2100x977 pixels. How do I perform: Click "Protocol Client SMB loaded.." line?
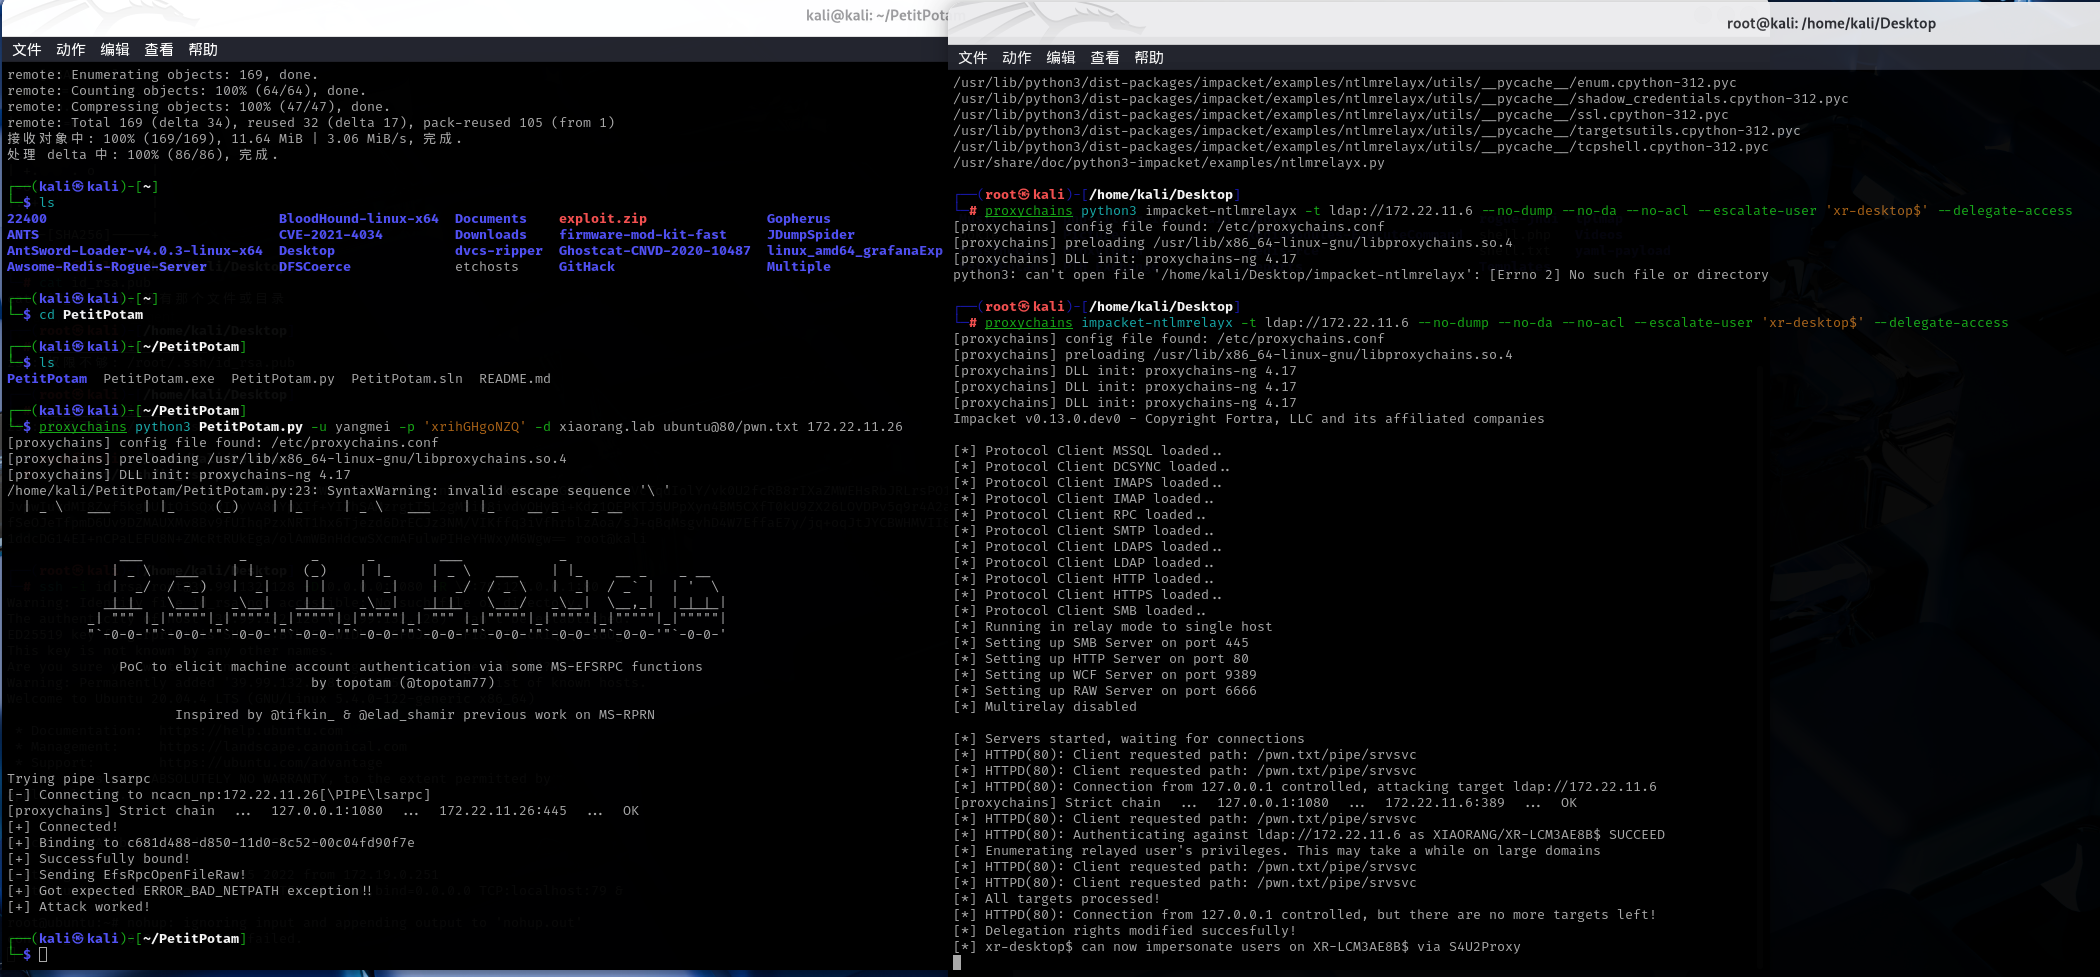(x=1080, y=611)
